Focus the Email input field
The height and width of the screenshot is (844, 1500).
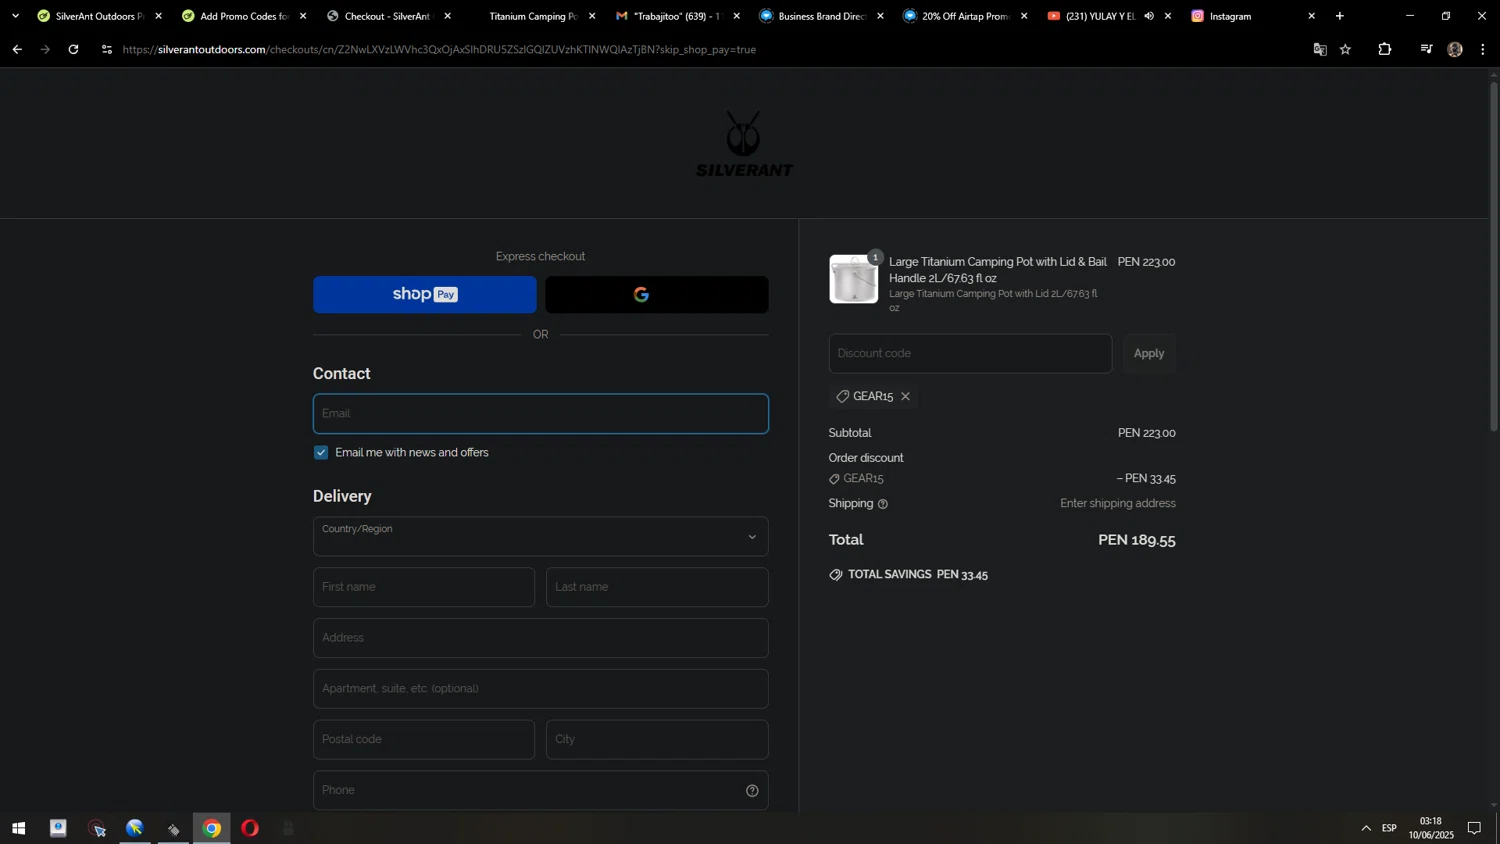click(541, 413)
